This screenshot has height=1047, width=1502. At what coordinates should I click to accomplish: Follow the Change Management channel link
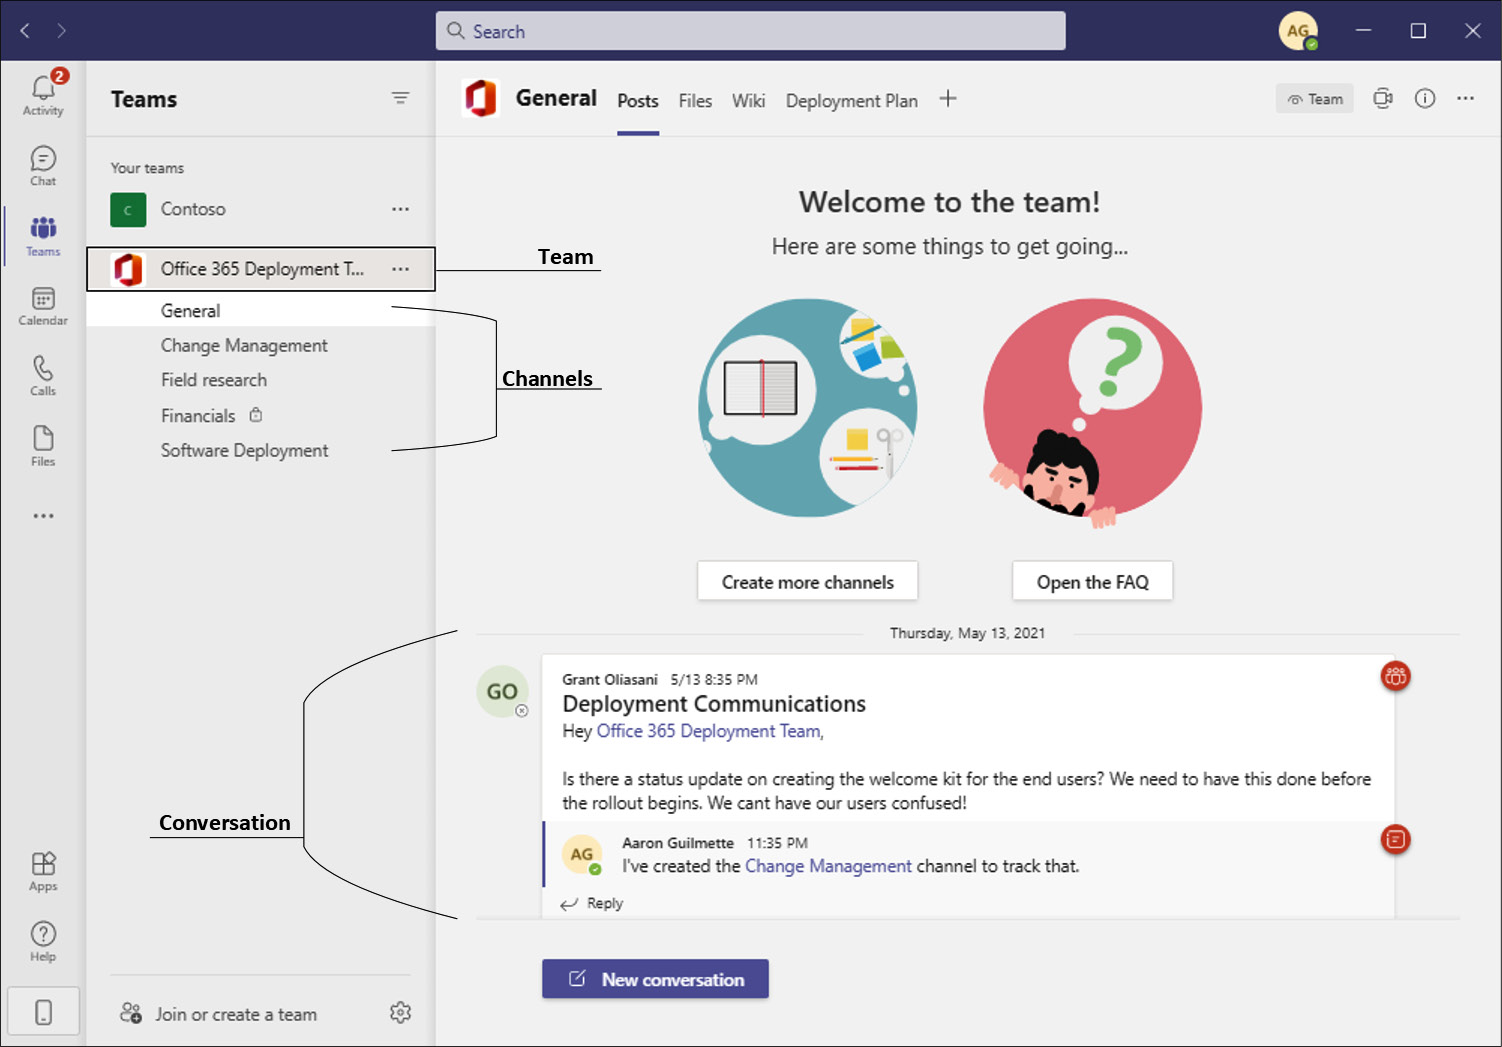click(828, 866)
